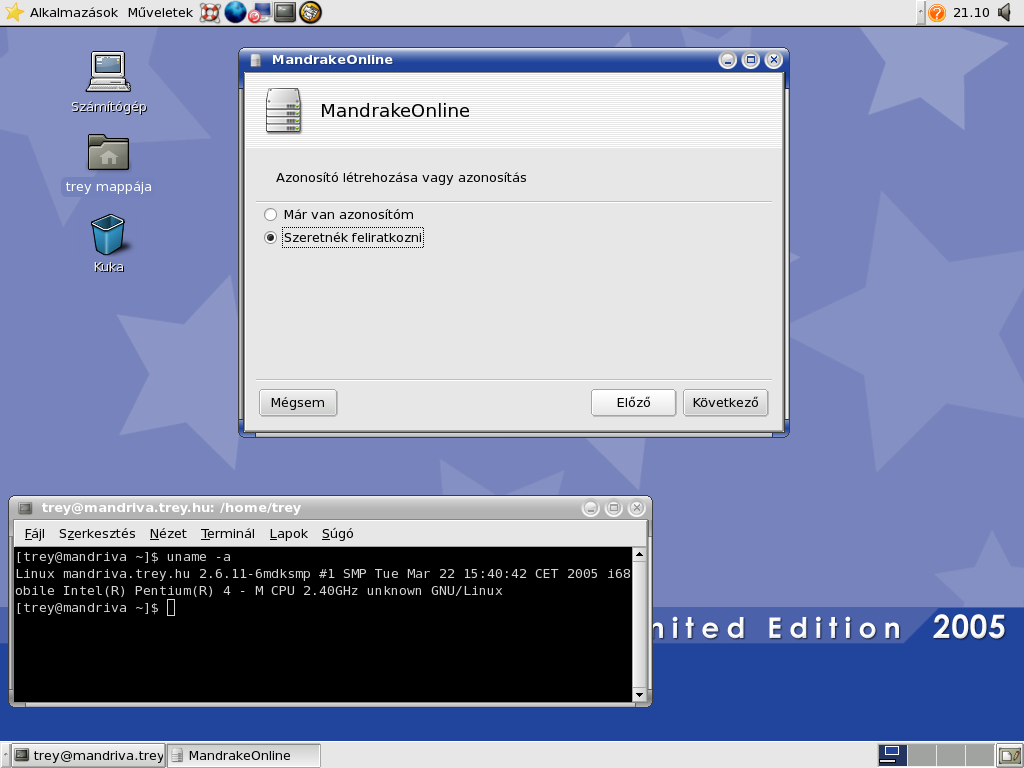Viewport: 1024px width, 768px height.
Task: Click the speaker volume icon
Action: 1006,12
